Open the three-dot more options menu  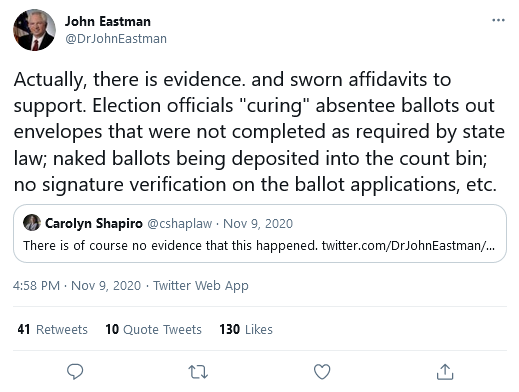tap(498, 20)
